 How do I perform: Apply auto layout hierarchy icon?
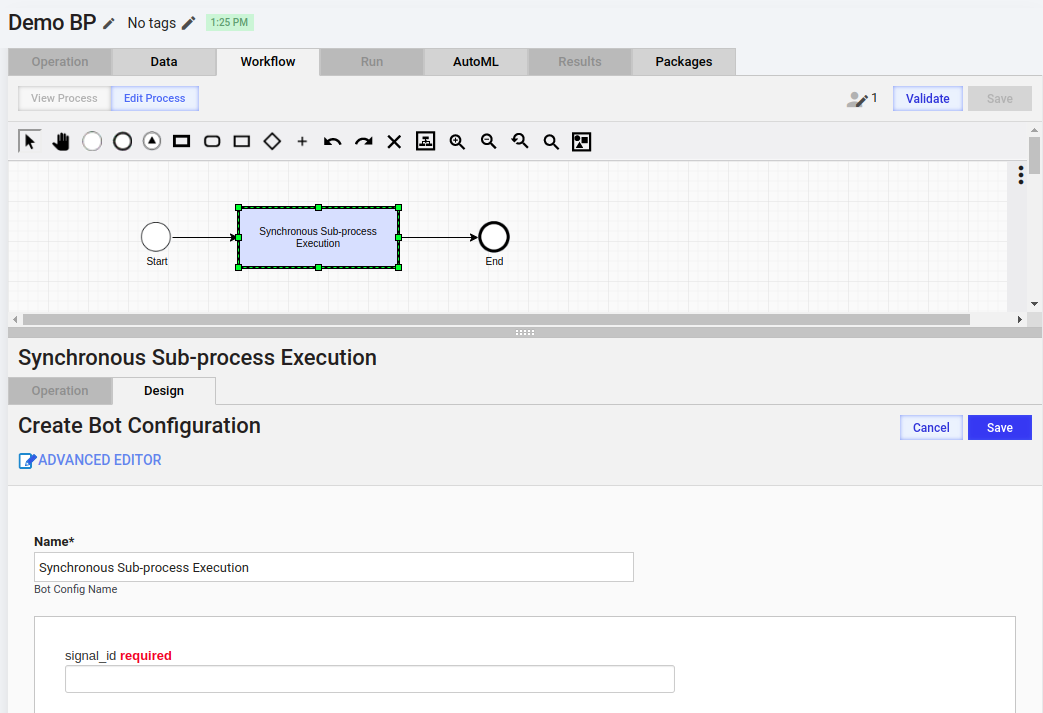[x=426, y=141]
